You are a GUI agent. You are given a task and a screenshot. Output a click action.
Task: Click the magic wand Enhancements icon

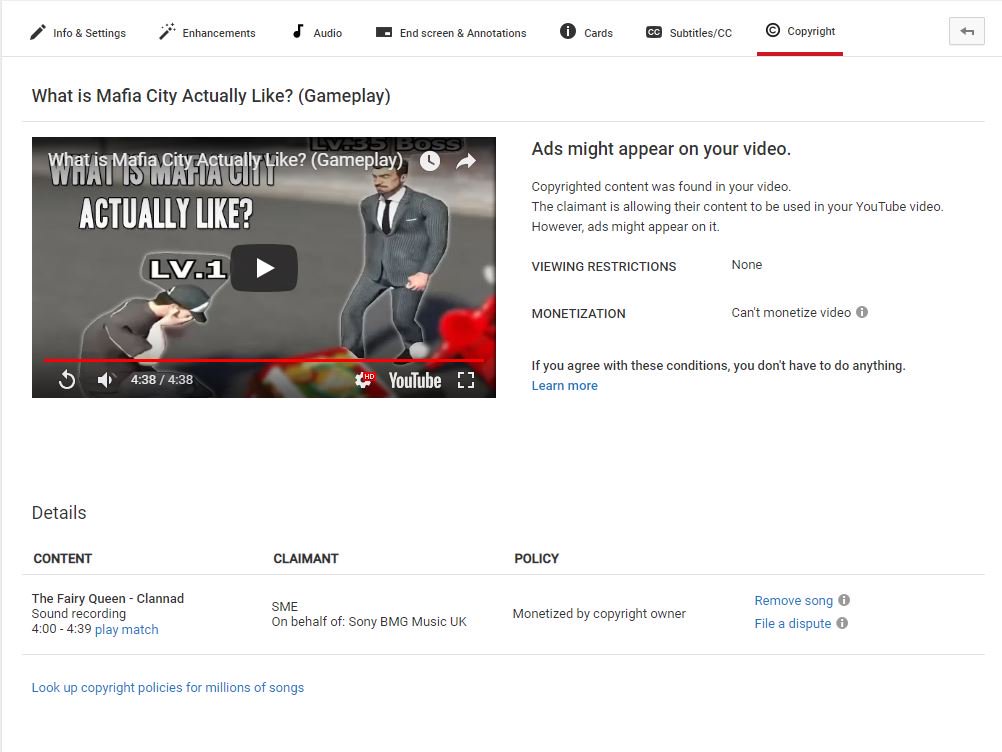click(167, 31)
